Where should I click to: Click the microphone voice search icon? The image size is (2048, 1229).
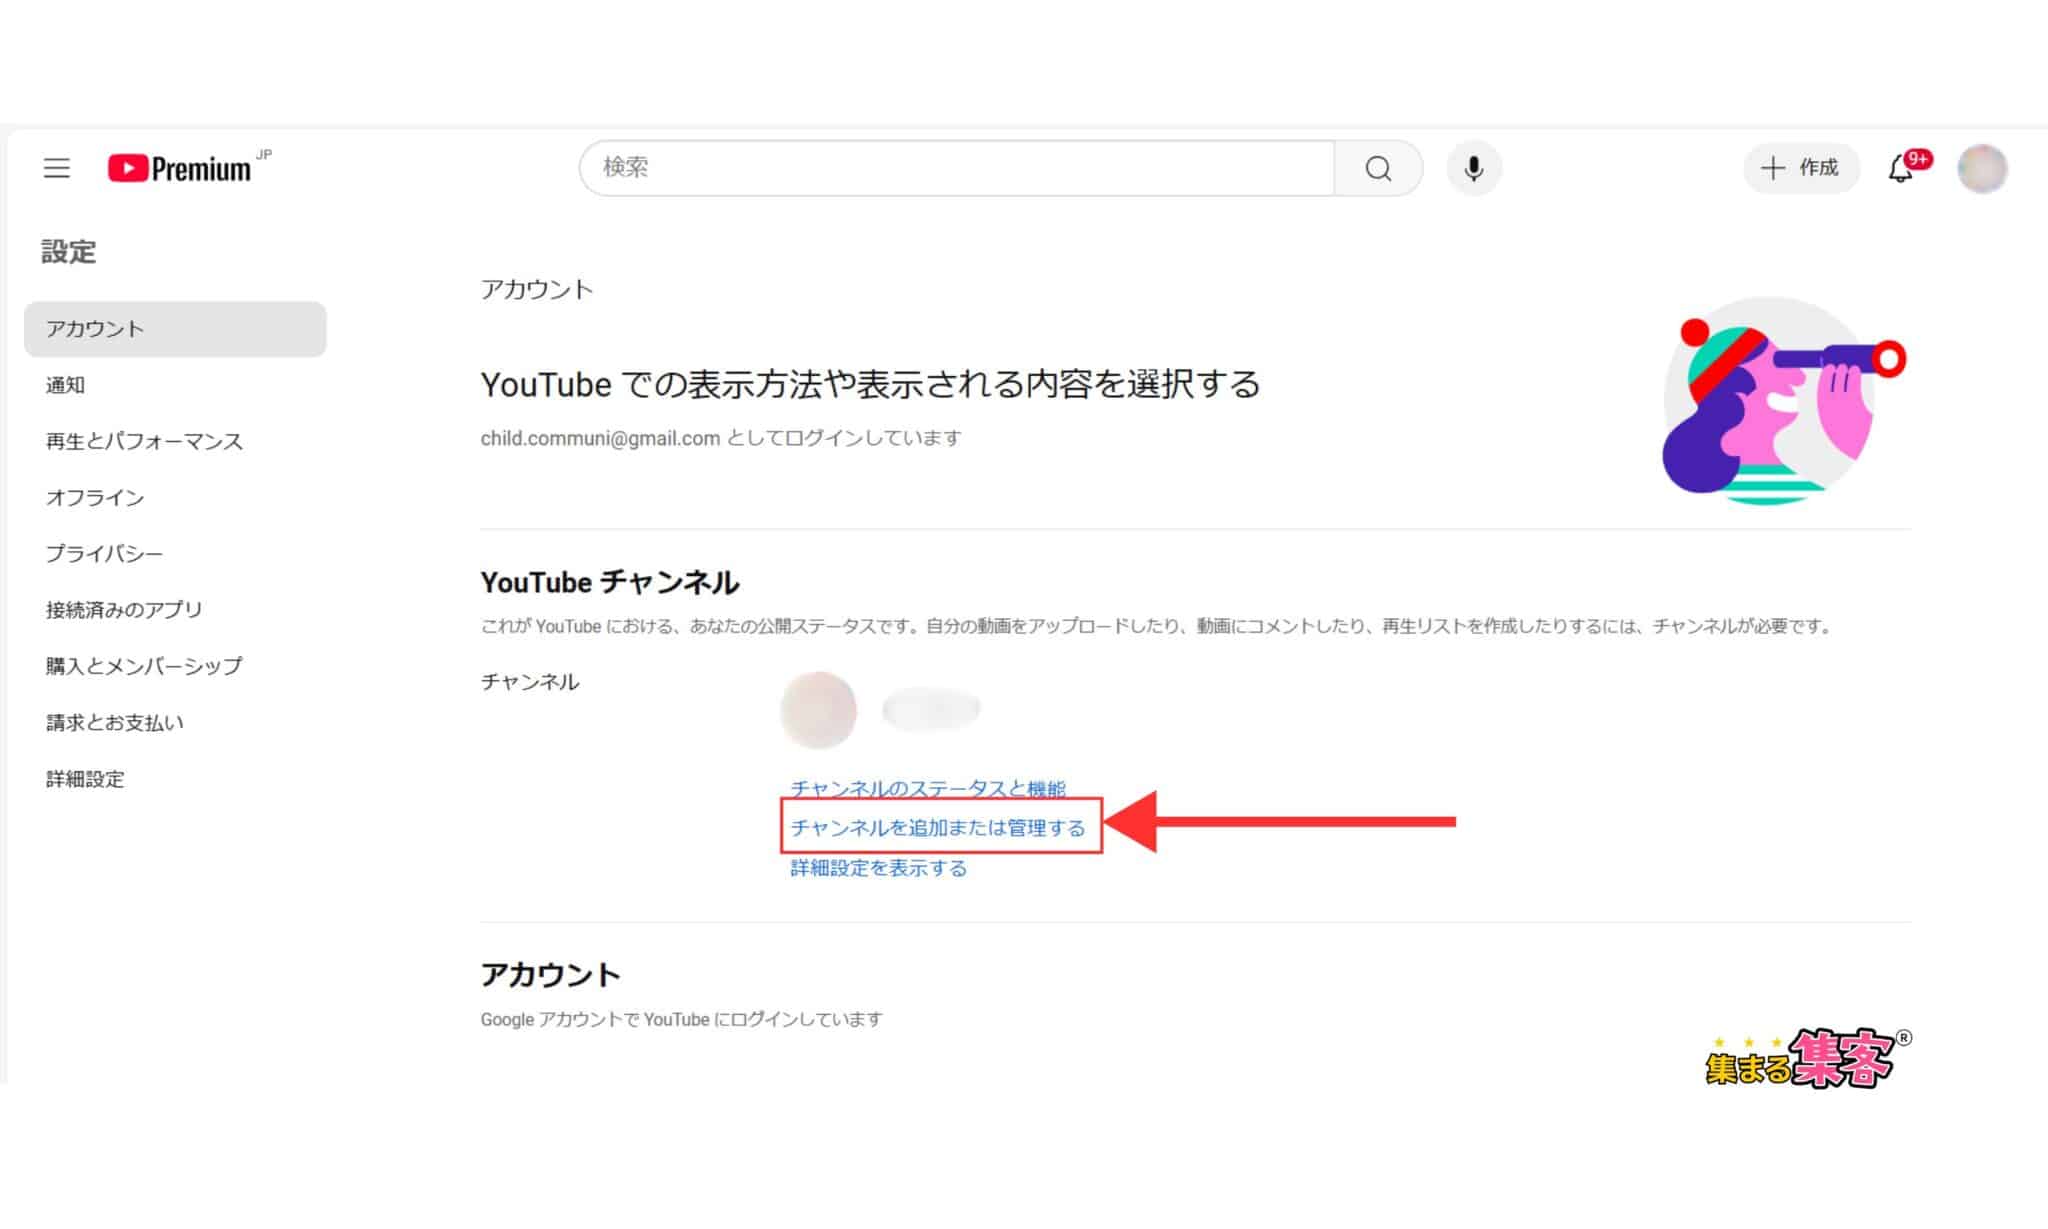pyautogui.click(x=1473, y=168)
